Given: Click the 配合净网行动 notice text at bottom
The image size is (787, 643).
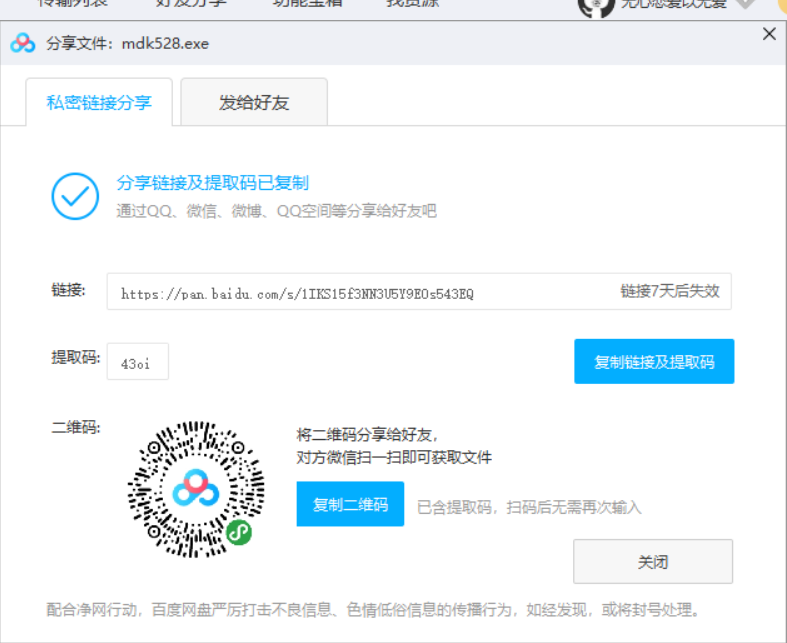Looking at the screenshot, I should click(x=372, y=610).
